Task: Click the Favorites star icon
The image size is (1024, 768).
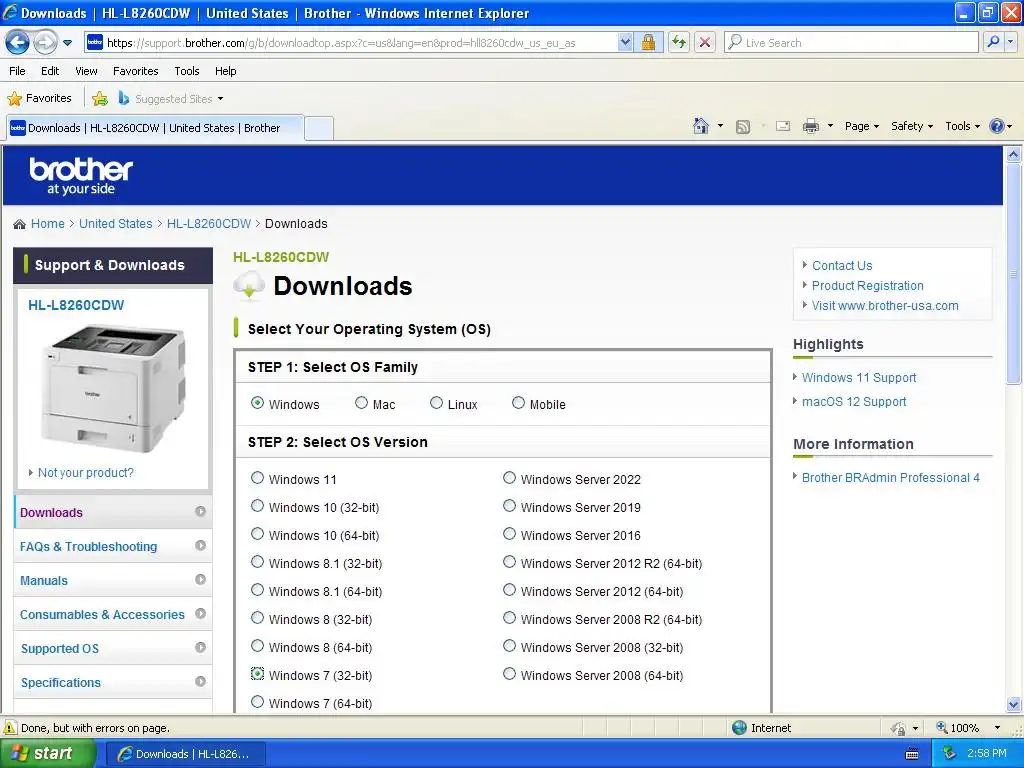Action: 14,99
